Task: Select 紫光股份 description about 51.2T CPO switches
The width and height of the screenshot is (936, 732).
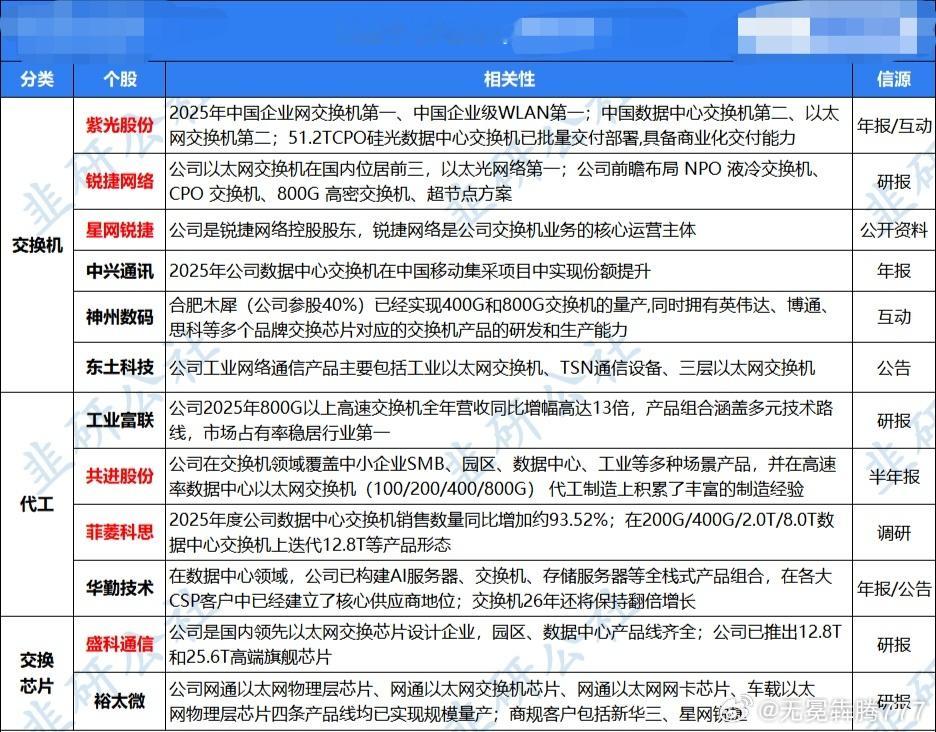Action: tap(504, 125)
